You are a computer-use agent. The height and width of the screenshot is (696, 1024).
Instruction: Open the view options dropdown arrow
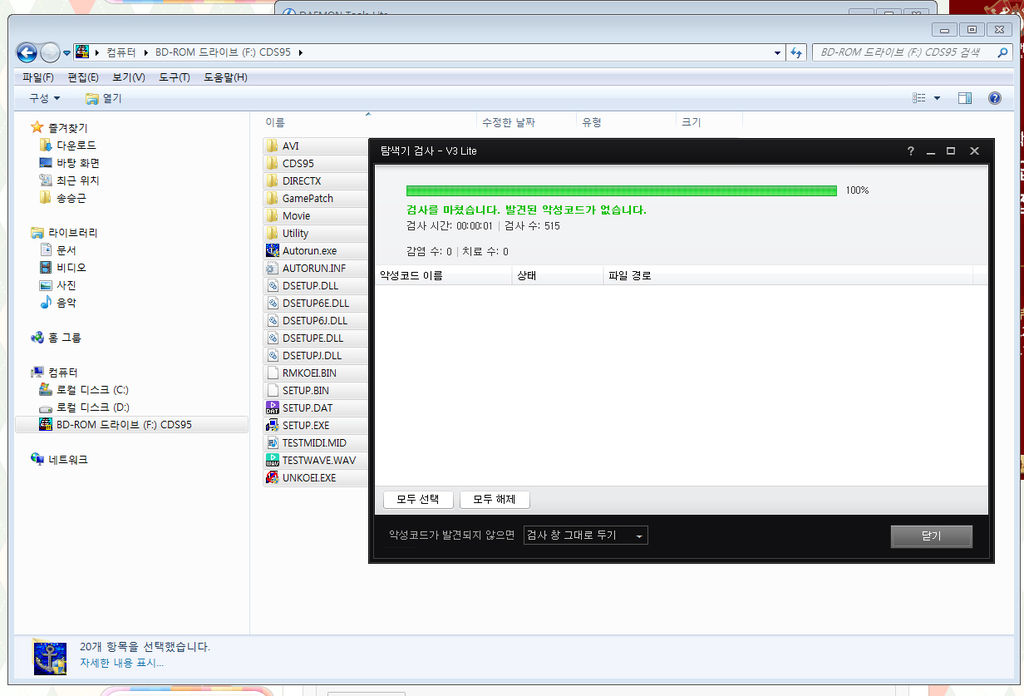pos(937,98)
